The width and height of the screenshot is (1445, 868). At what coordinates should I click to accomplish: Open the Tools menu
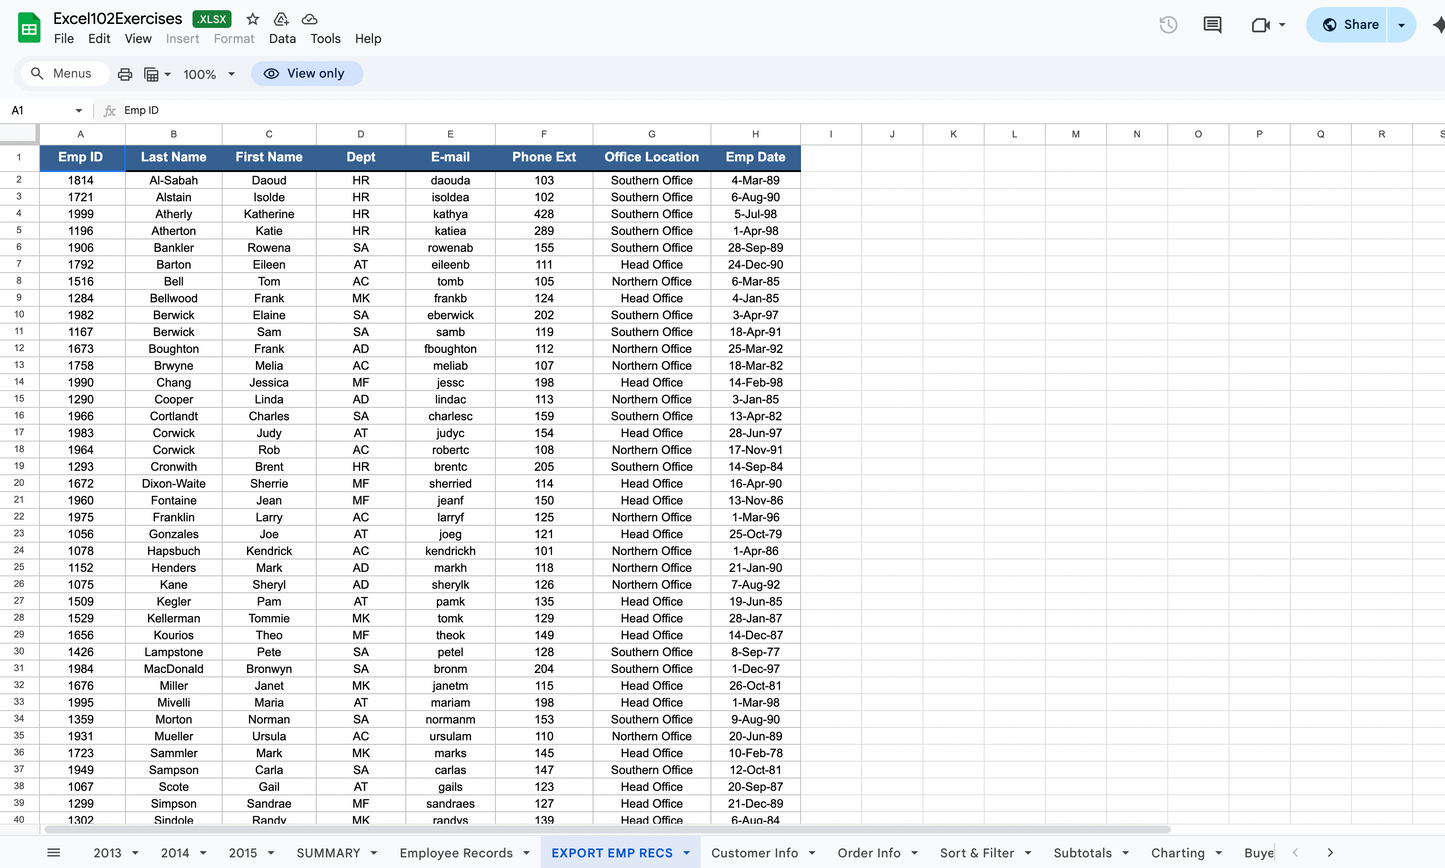coord(325,38)
